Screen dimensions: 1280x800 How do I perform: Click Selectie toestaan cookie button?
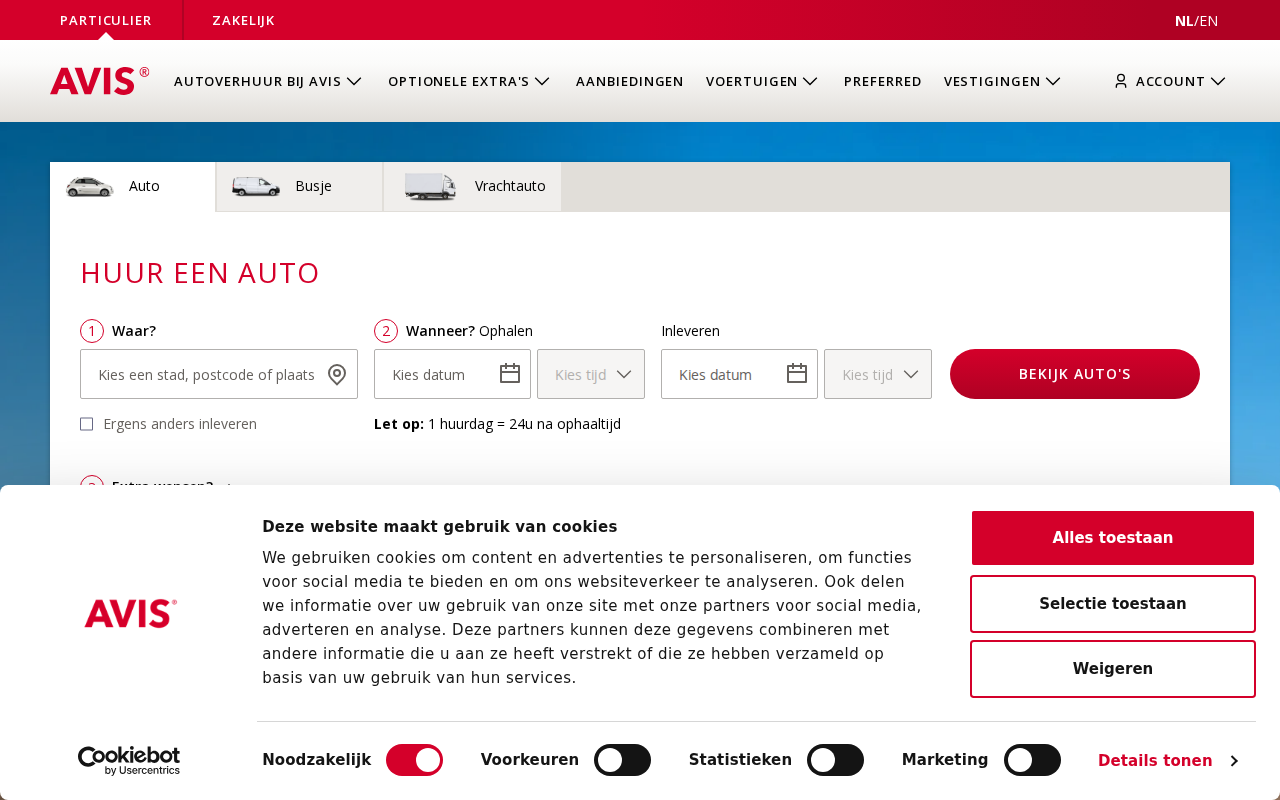(x=1113, y=604)
